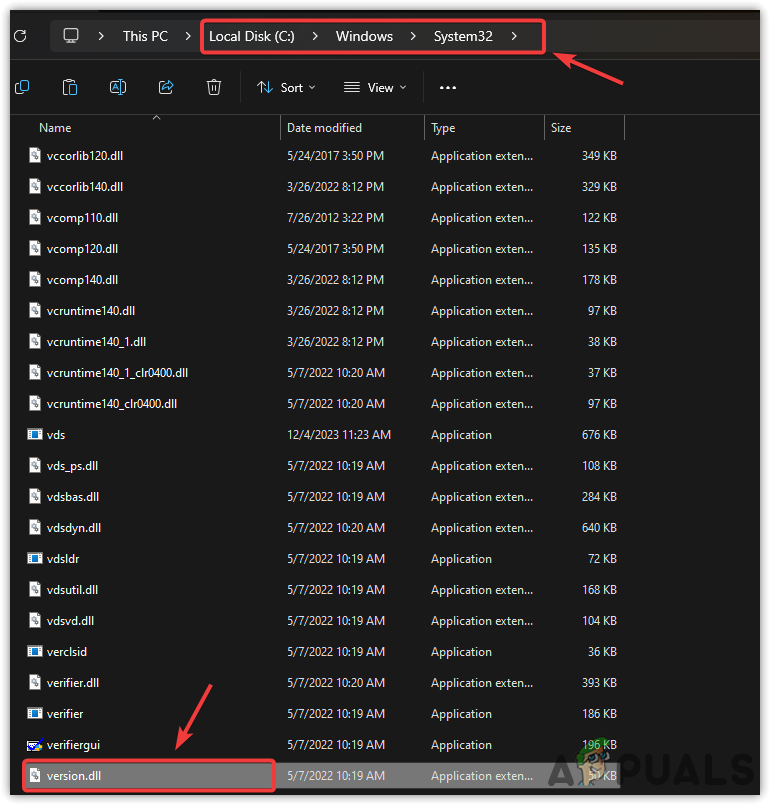Sort files by Date modified column
Viewport: 770px width, 805px height.
pos(324,128)
